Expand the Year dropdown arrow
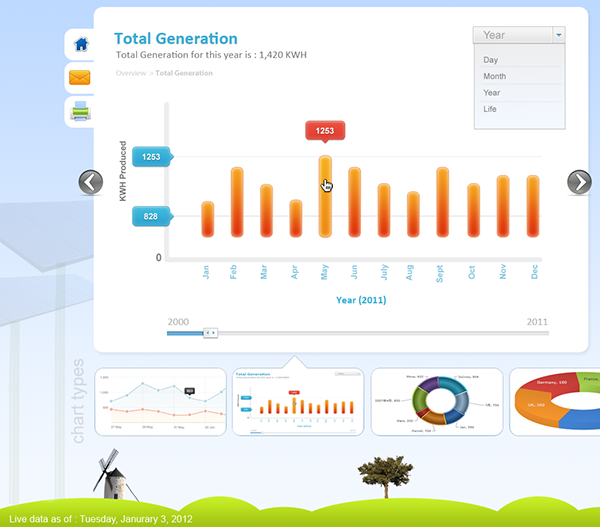 (558, 35)
